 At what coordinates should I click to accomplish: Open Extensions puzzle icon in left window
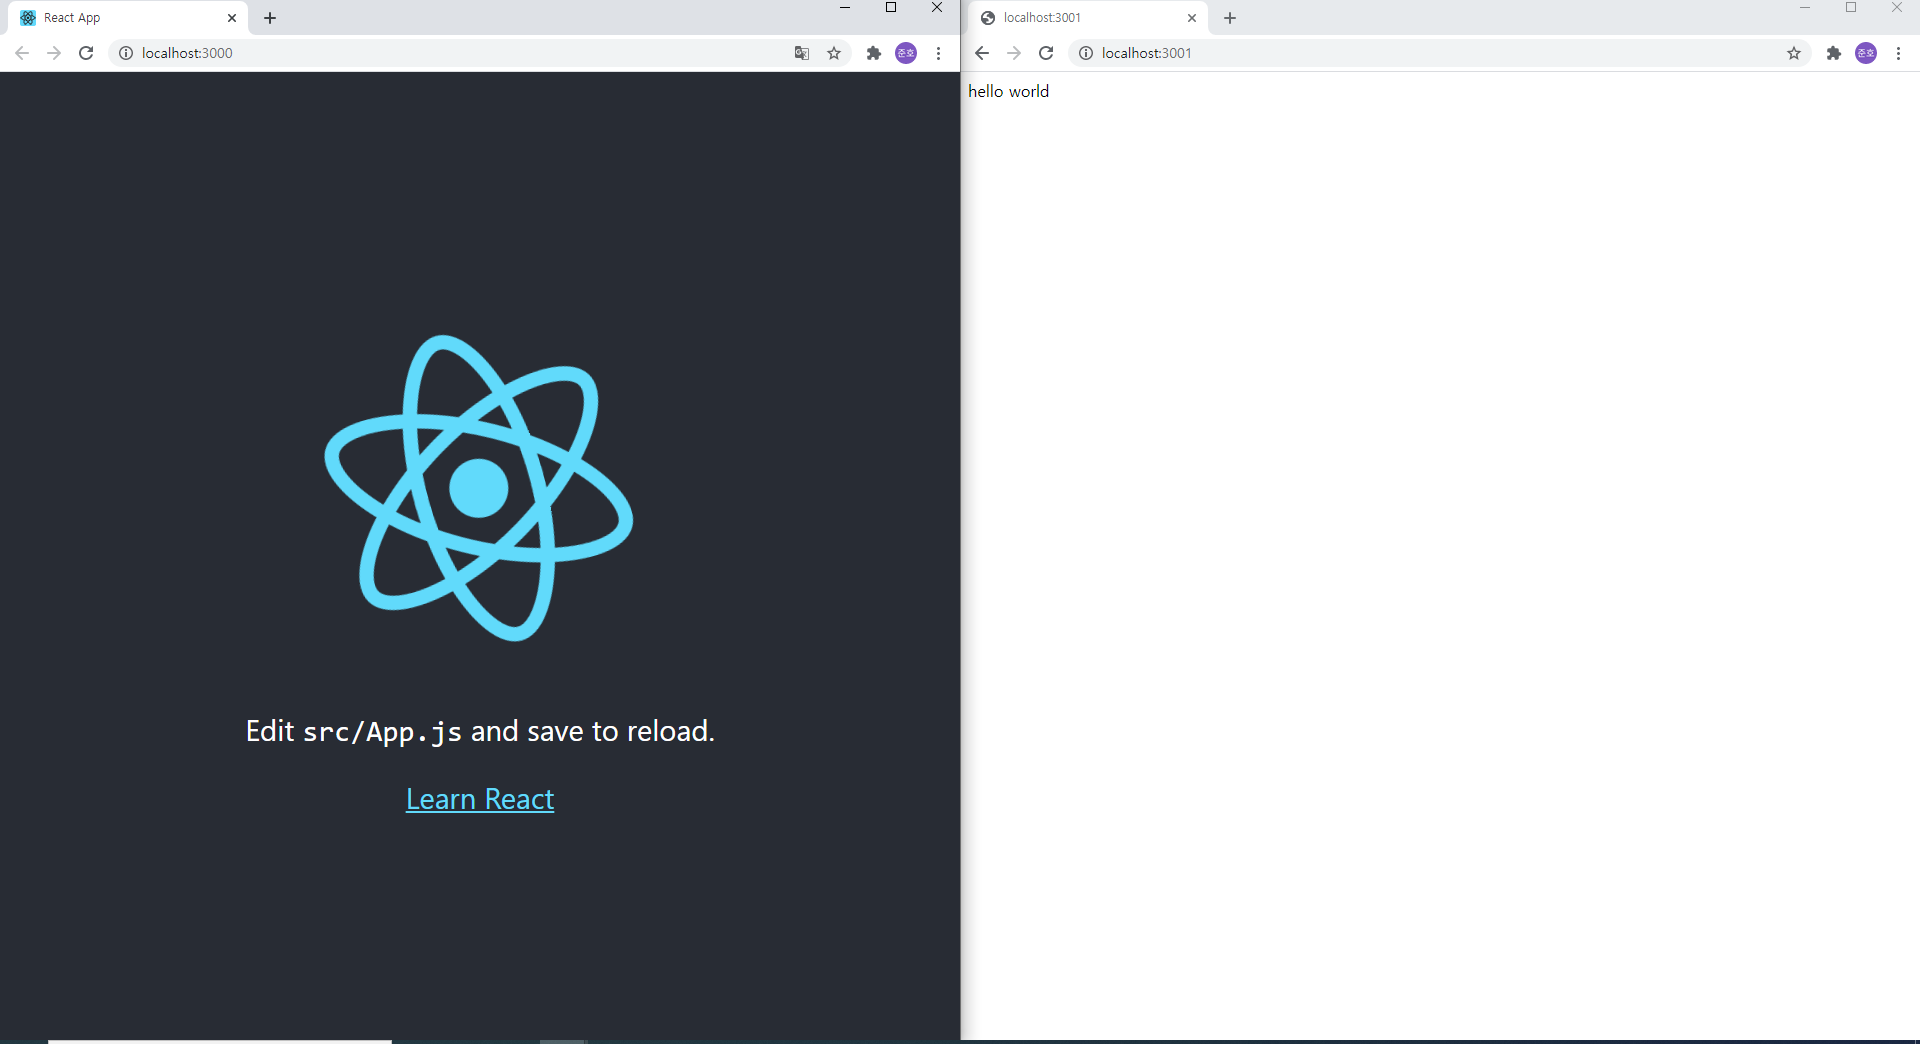[874, 53]
